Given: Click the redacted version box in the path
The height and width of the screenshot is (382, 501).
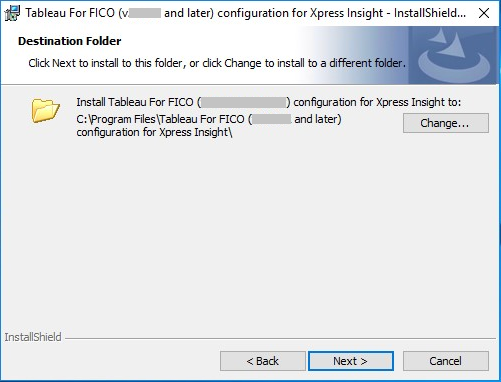Looking at the screenshot, I should coord(272,119).
